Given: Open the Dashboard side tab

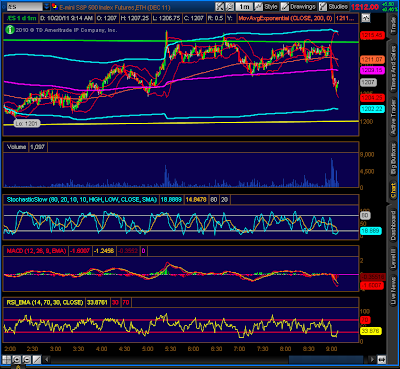Looking at the screenshot, I should coord(394,225).
